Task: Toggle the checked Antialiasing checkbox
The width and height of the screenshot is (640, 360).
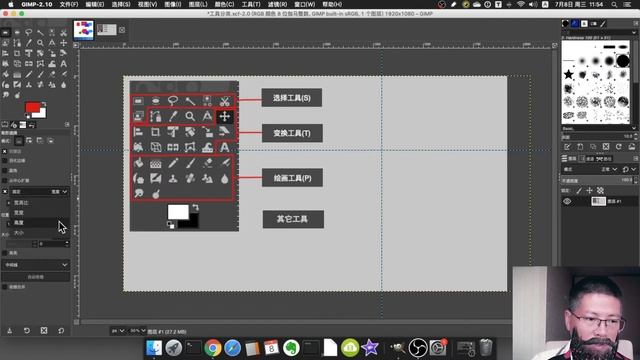Action: click(x=5, y=151)
